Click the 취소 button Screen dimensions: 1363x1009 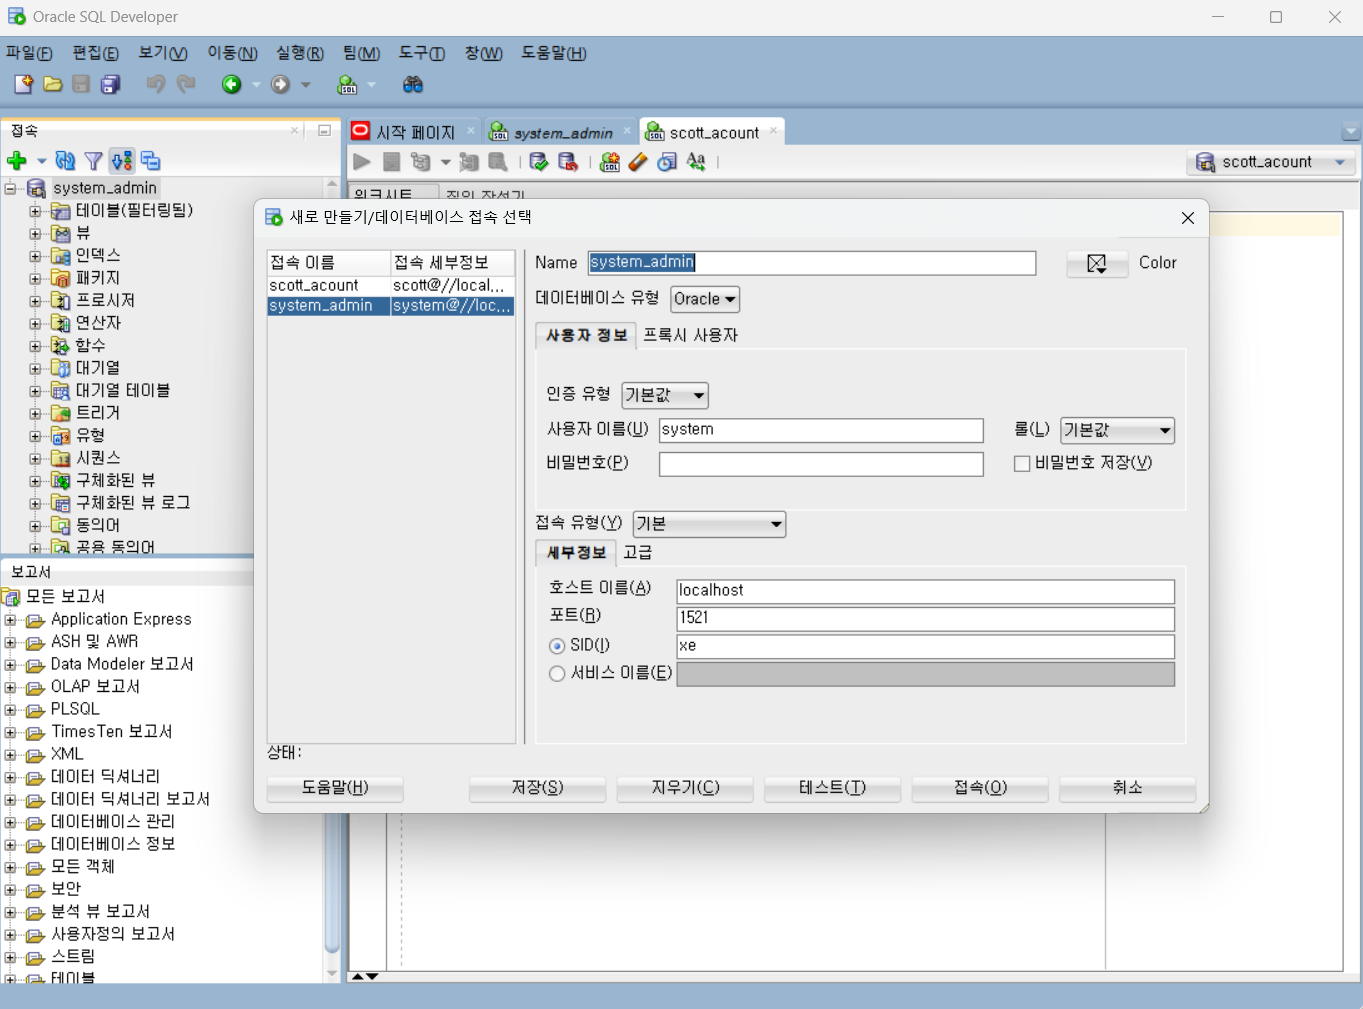[1127, 788]
